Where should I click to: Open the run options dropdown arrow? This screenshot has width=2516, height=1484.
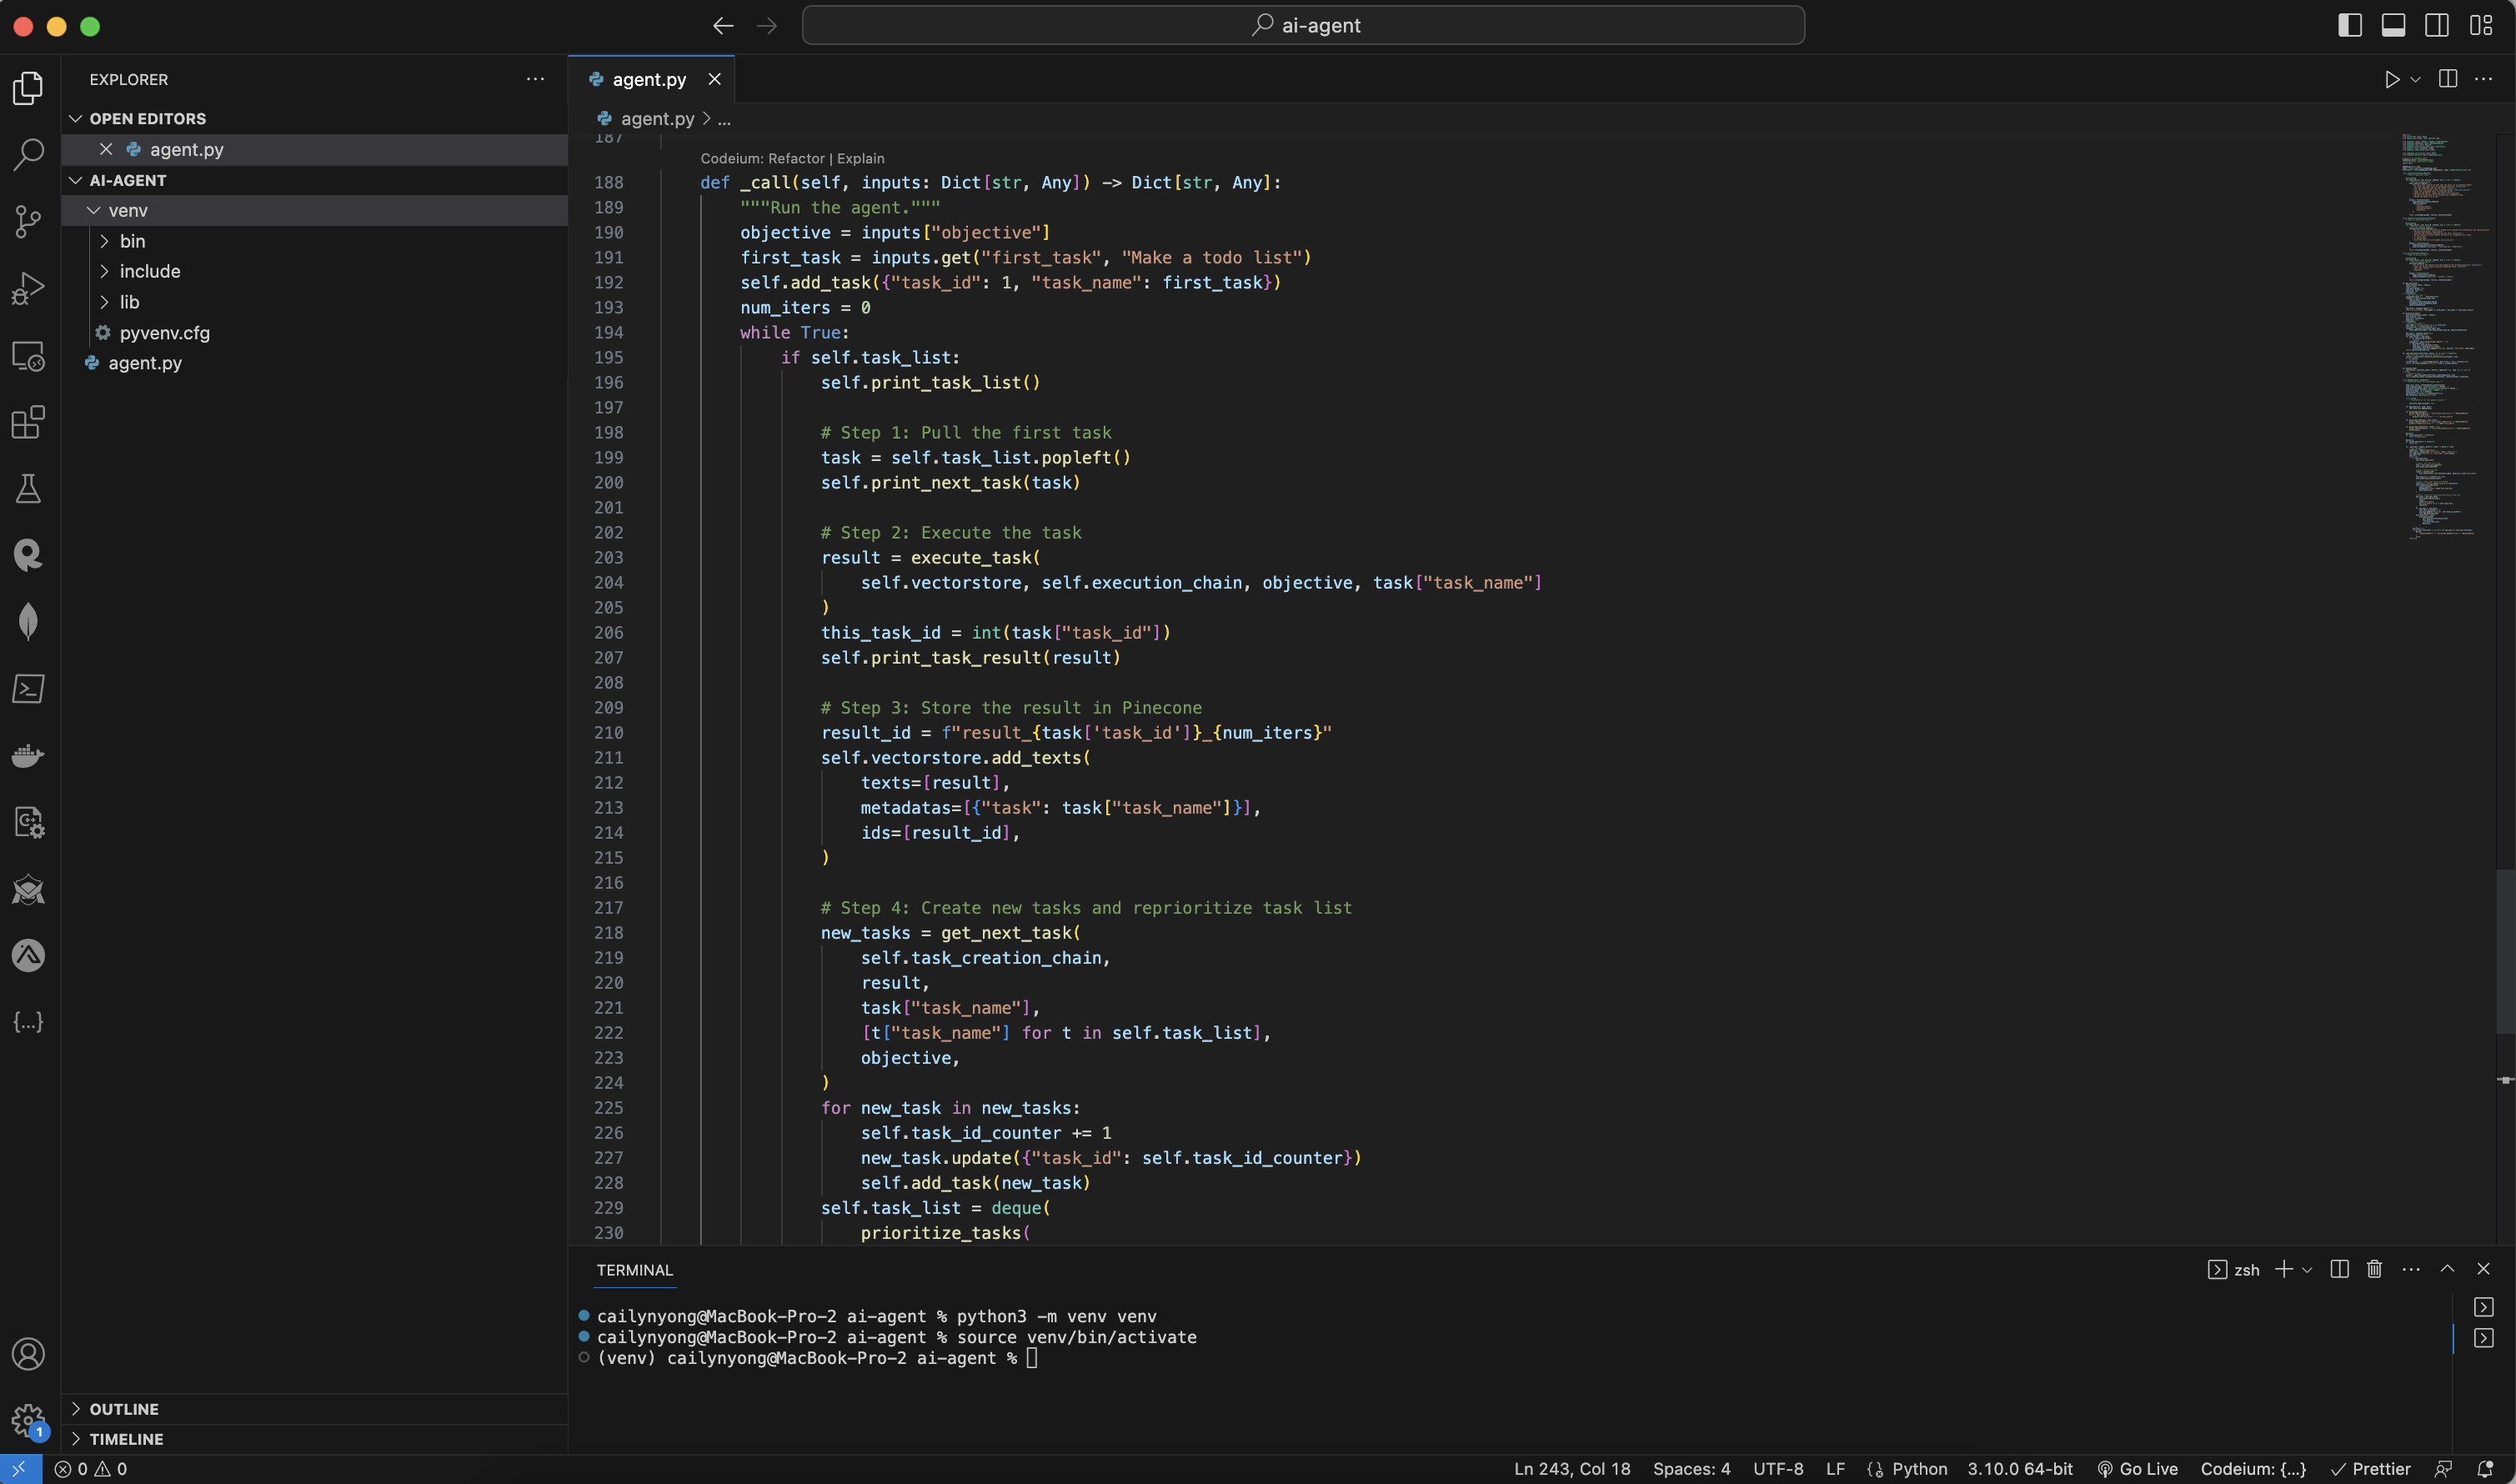(2415, 79)
